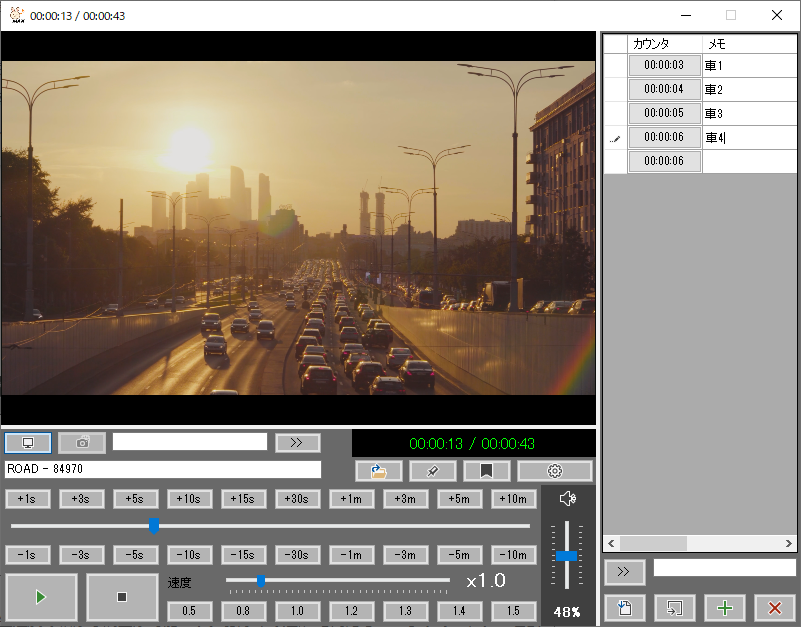Click the pin icon button
Viewport: 801px width, 627px height.
[x=433, y=471]
